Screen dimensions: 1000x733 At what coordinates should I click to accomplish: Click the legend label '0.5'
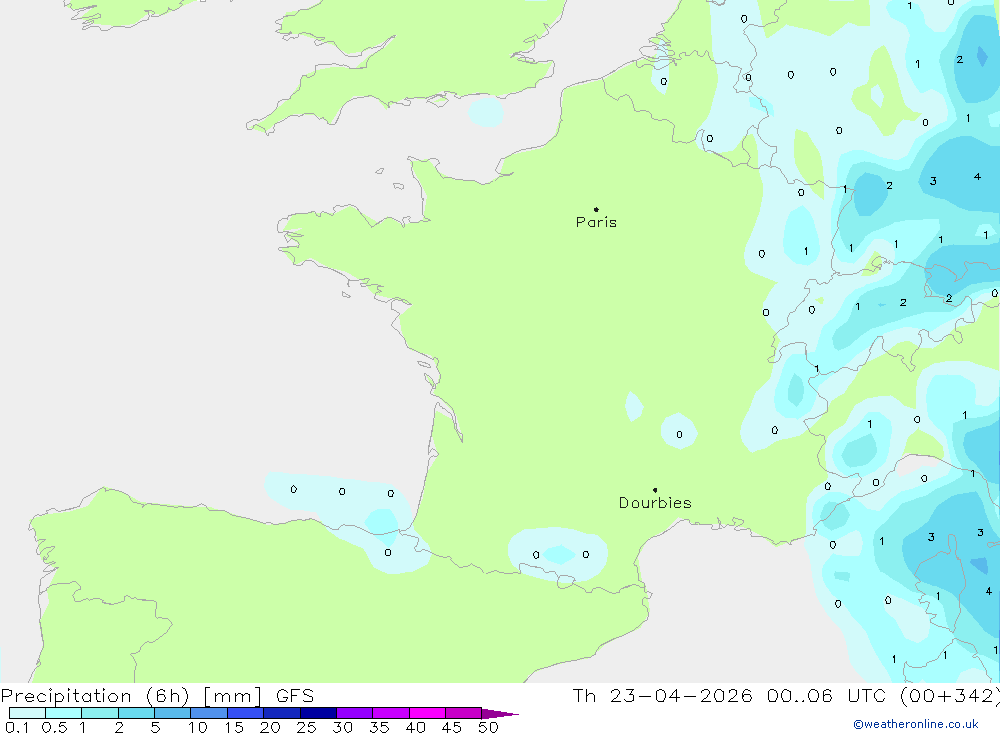pos(54,727)
